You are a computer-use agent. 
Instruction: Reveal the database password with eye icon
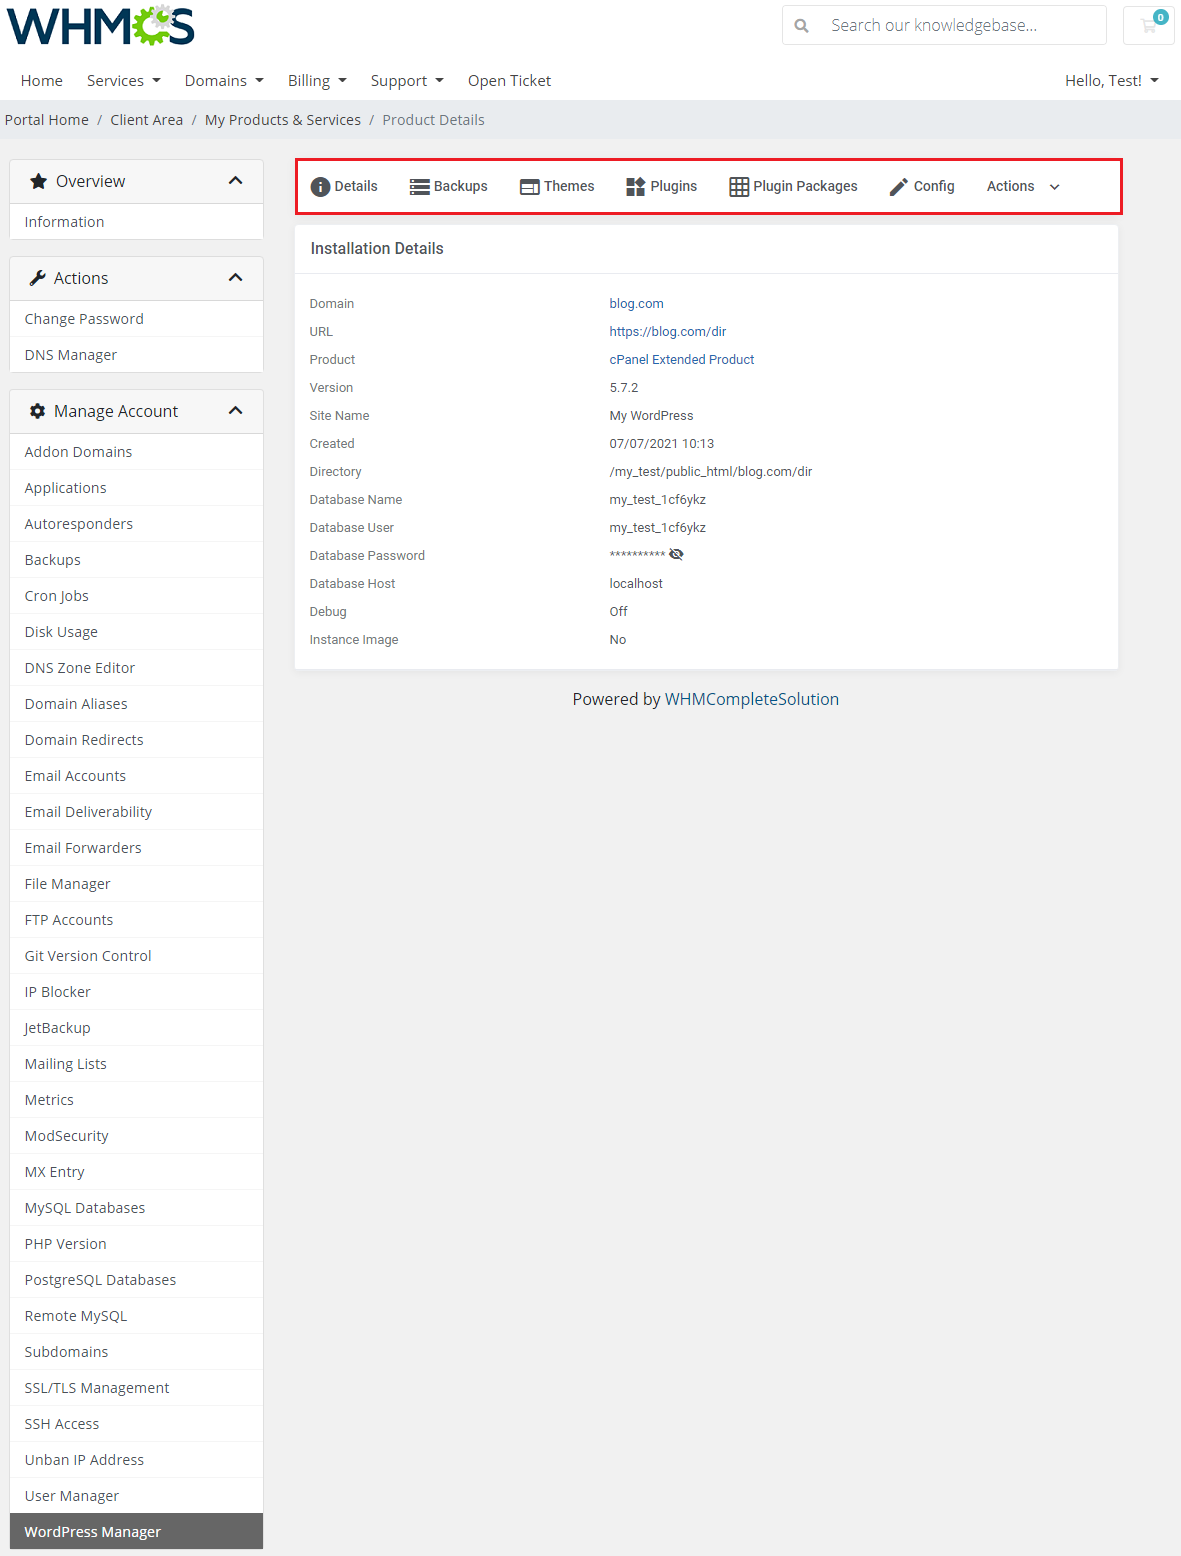tap(676, 554)
